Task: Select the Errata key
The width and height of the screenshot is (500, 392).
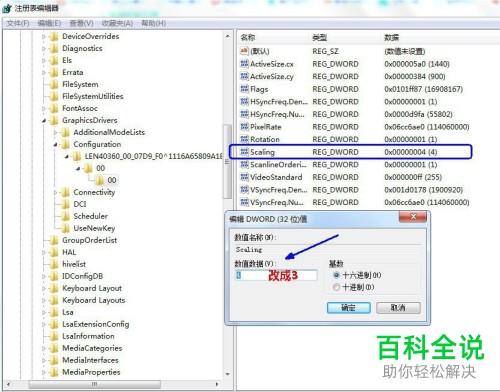Action: point(73,72)
